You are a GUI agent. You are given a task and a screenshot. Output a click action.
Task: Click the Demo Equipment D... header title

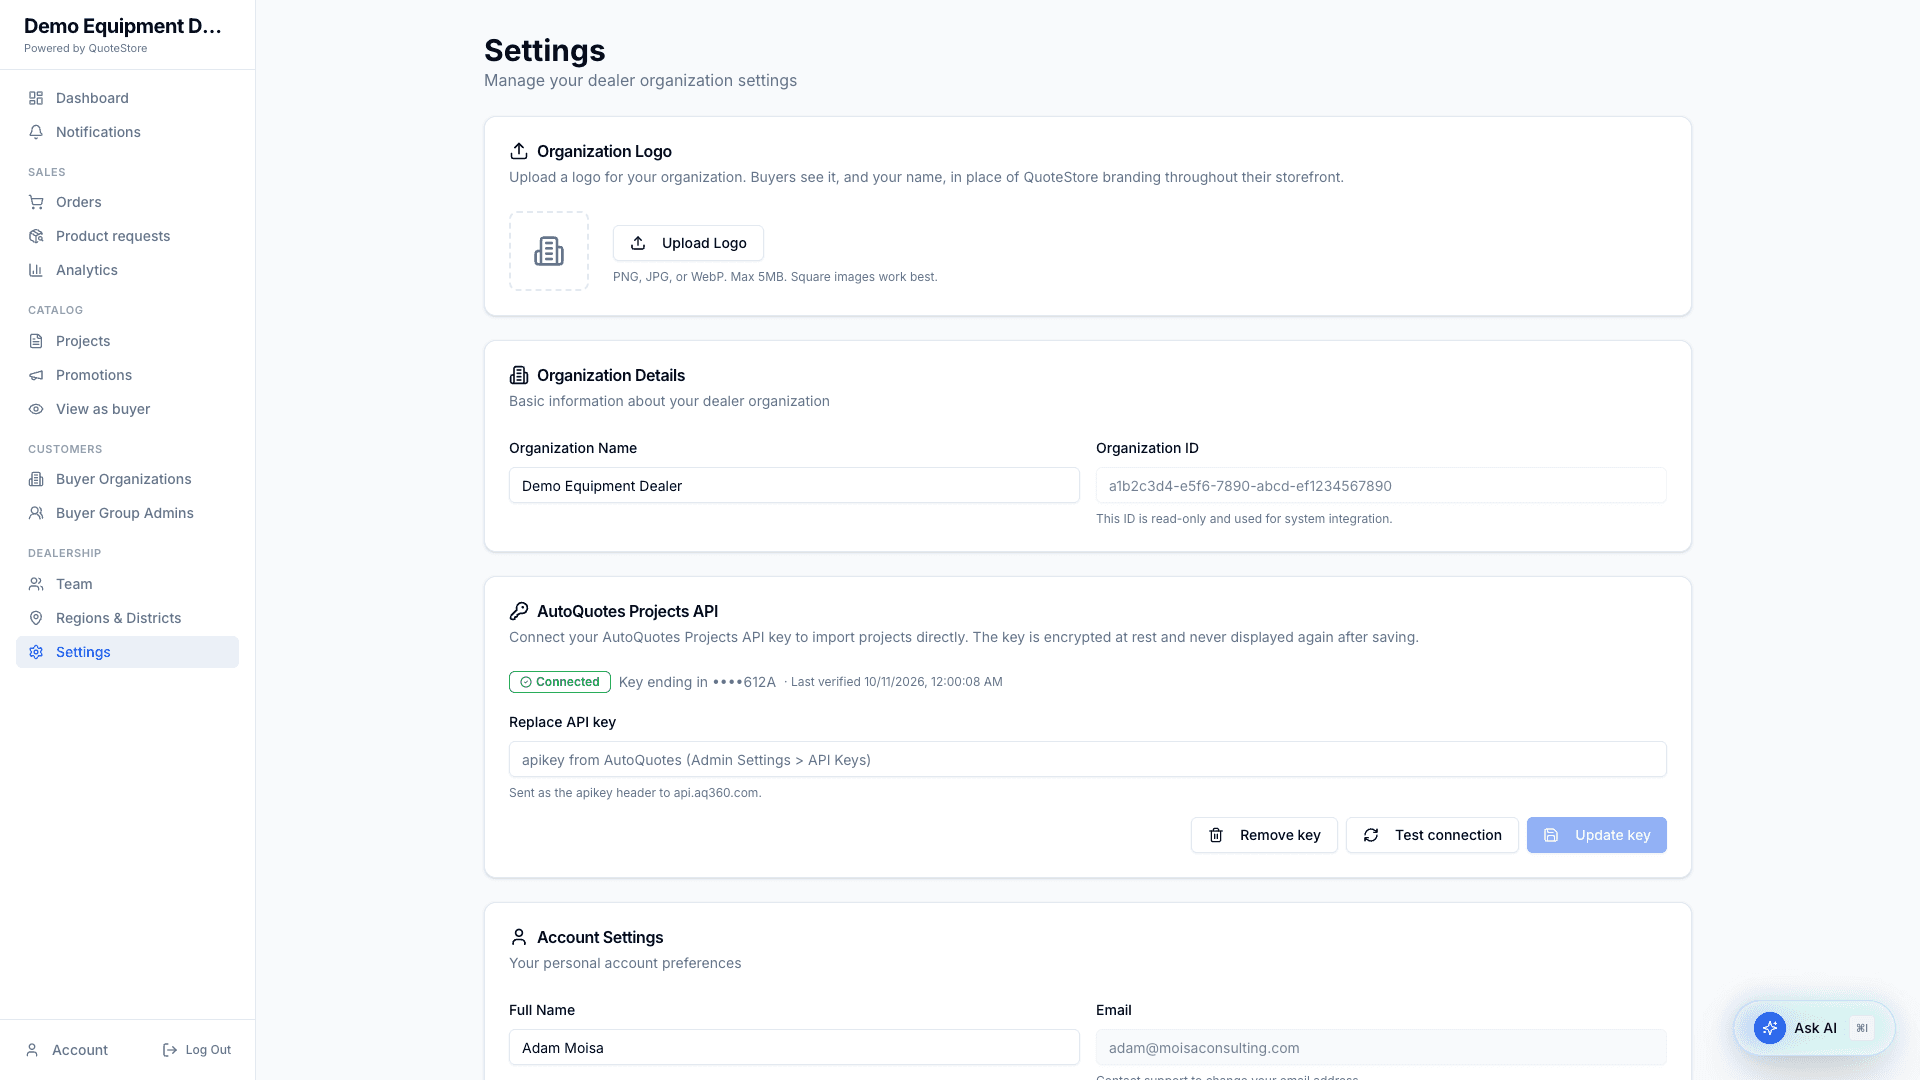coord(123,26)
